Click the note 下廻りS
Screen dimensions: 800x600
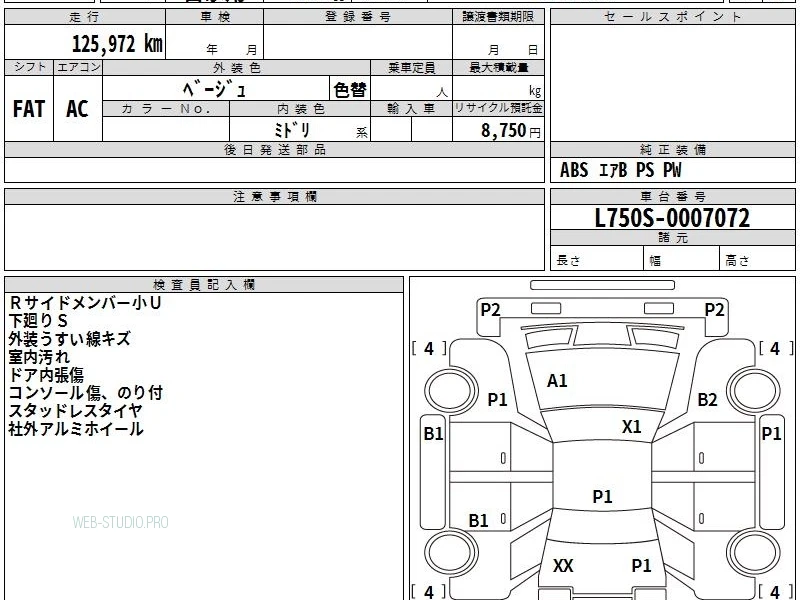pos(38,321)
